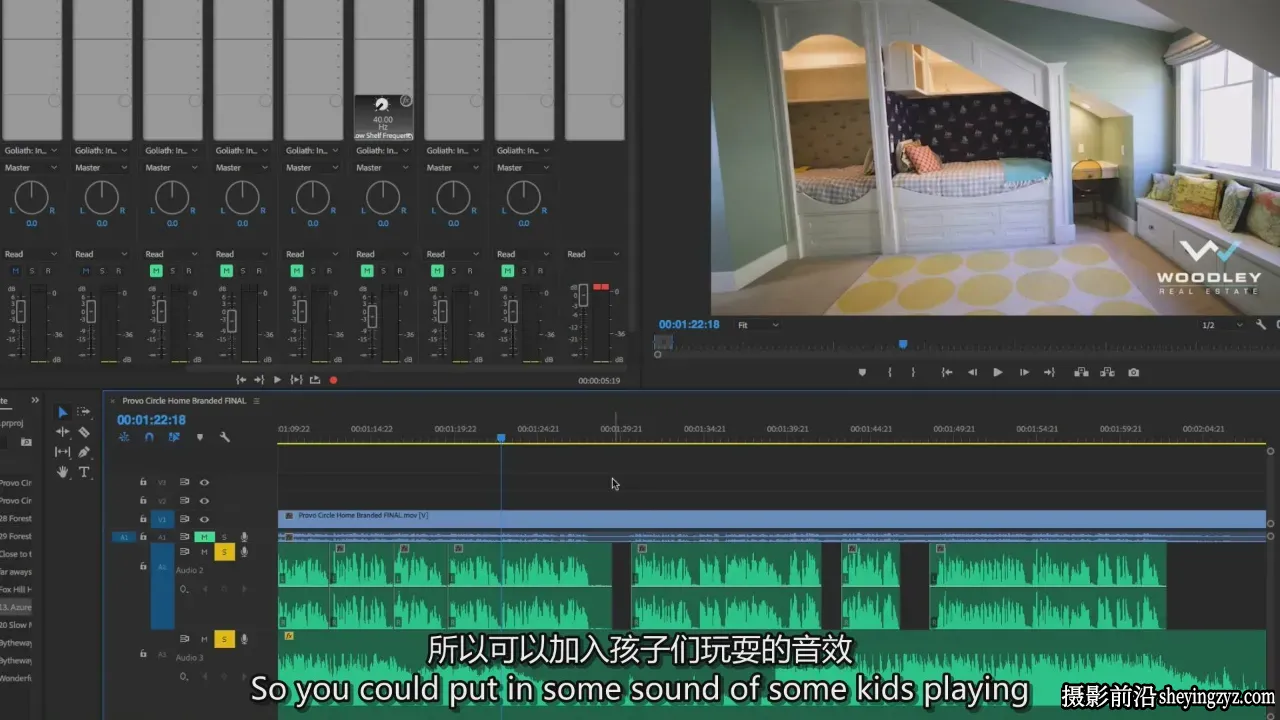1280x720 pixels.
Task: Open Goliath input dropdown on first mixer channel
Action: (x=31, y=151)
